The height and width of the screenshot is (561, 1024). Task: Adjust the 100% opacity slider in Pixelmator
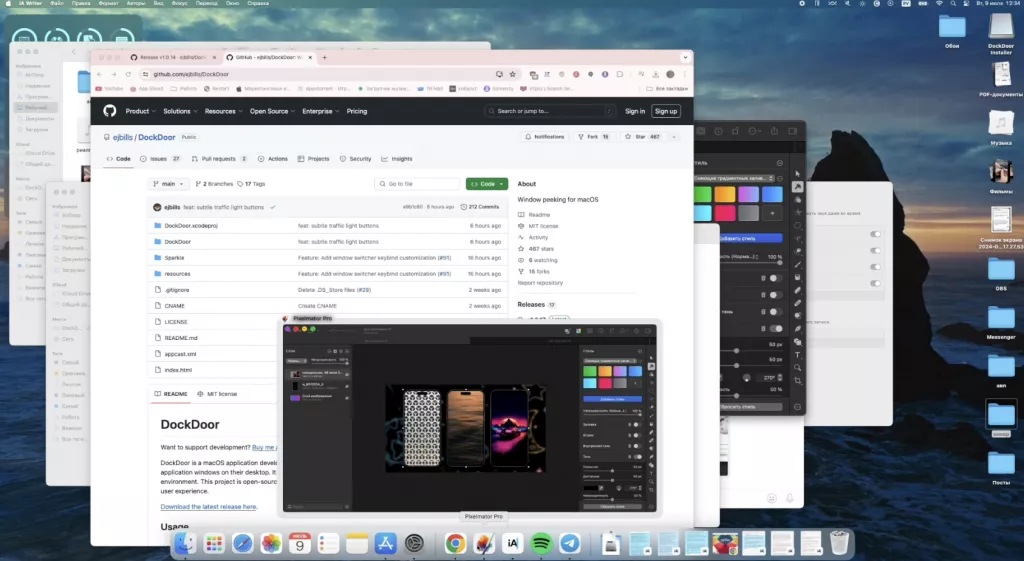pos(751,263)
